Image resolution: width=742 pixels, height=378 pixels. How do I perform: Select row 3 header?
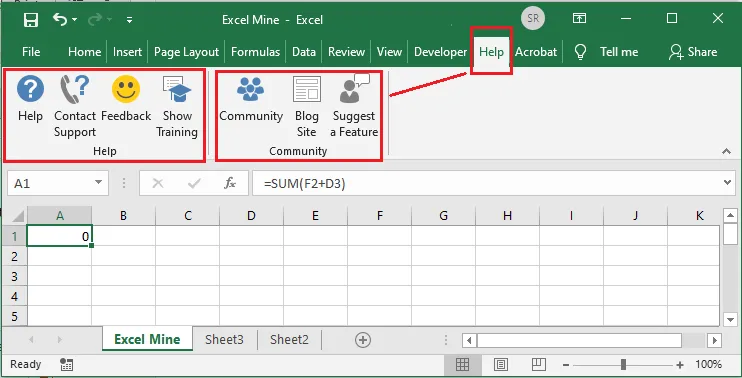click(x=14, y=276)
